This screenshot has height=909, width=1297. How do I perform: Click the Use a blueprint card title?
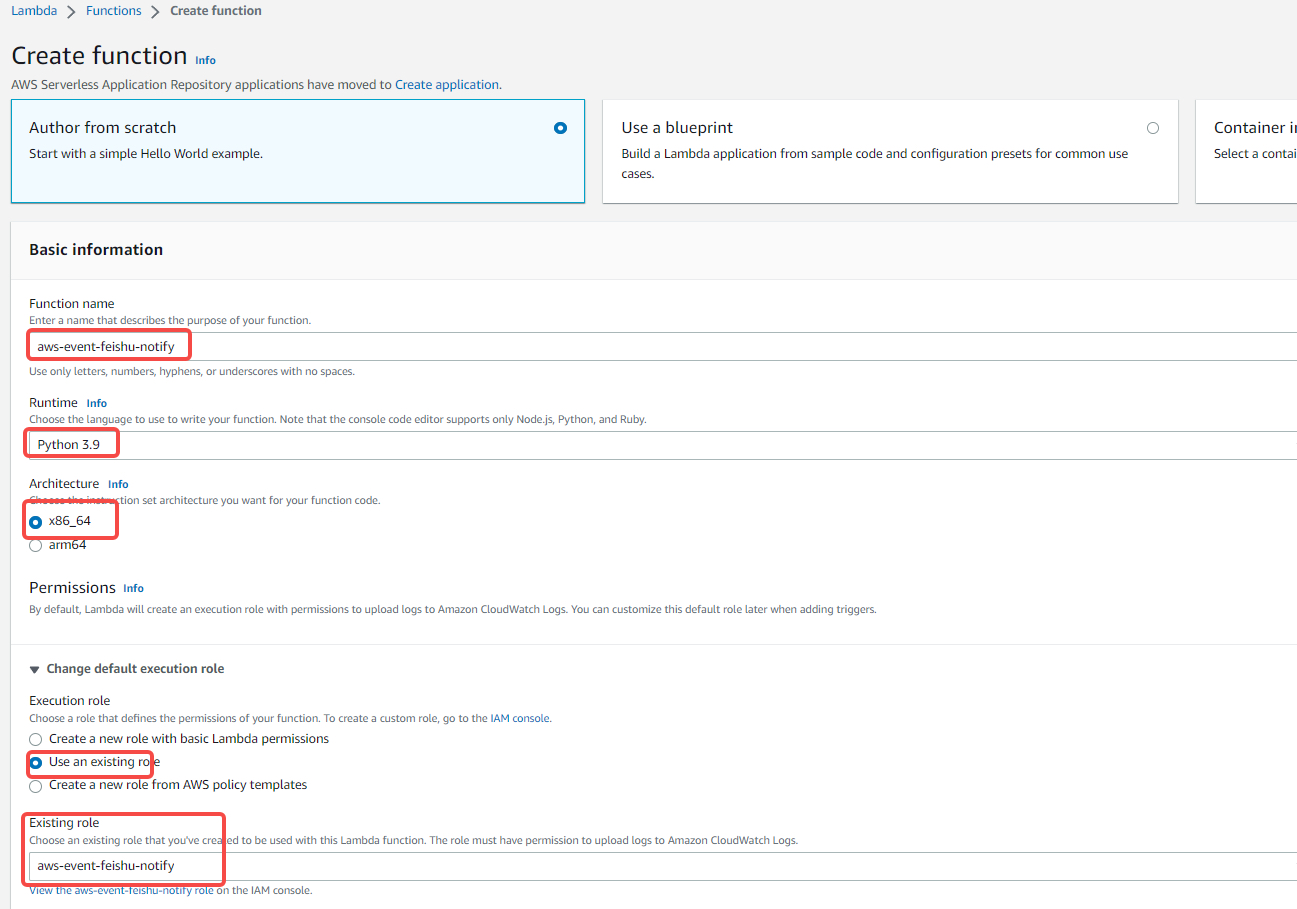(x=677, y=128)
